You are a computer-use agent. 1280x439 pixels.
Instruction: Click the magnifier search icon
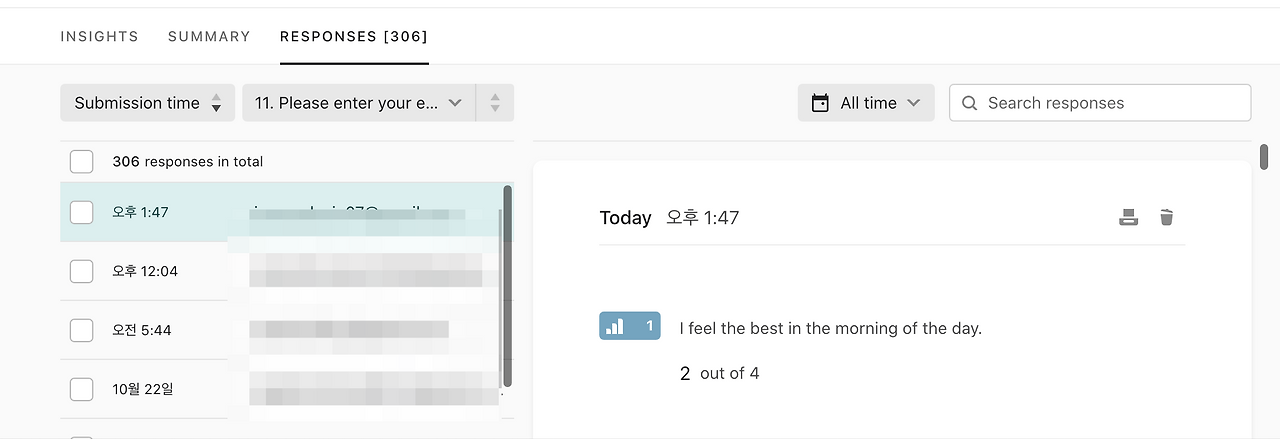pyautogui.click(x=969, y=103)
